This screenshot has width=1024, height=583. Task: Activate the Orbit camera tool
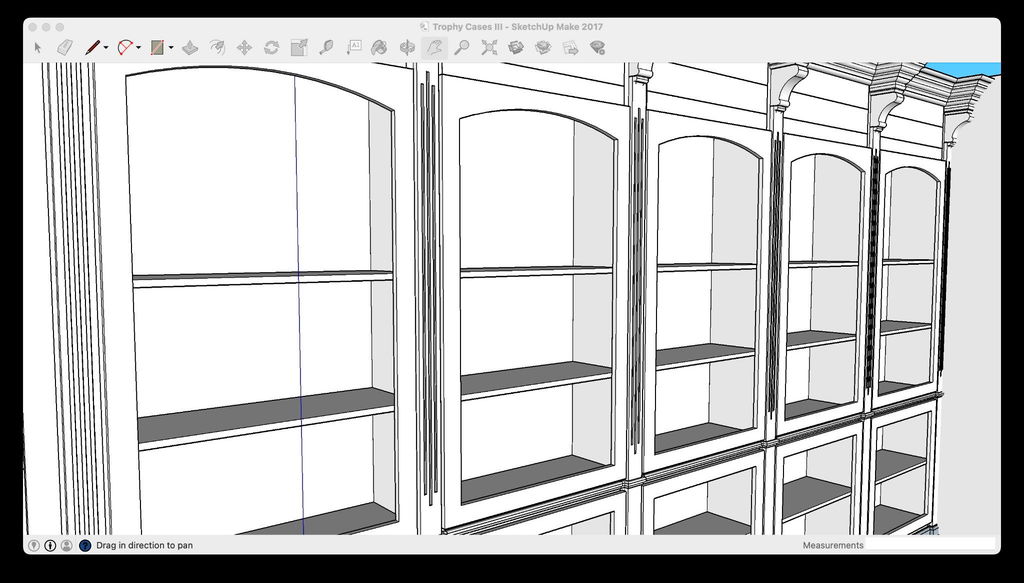click(x=407, y=47)
